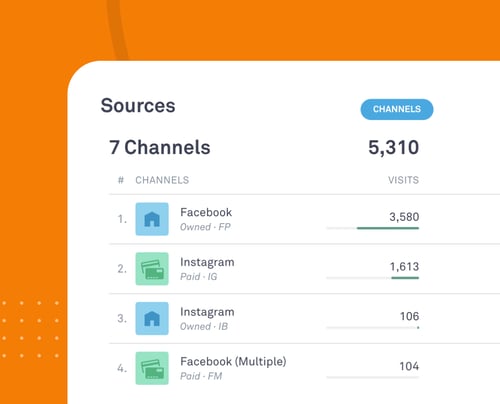Click the 3,580 visits progress bar

[373, 228]
